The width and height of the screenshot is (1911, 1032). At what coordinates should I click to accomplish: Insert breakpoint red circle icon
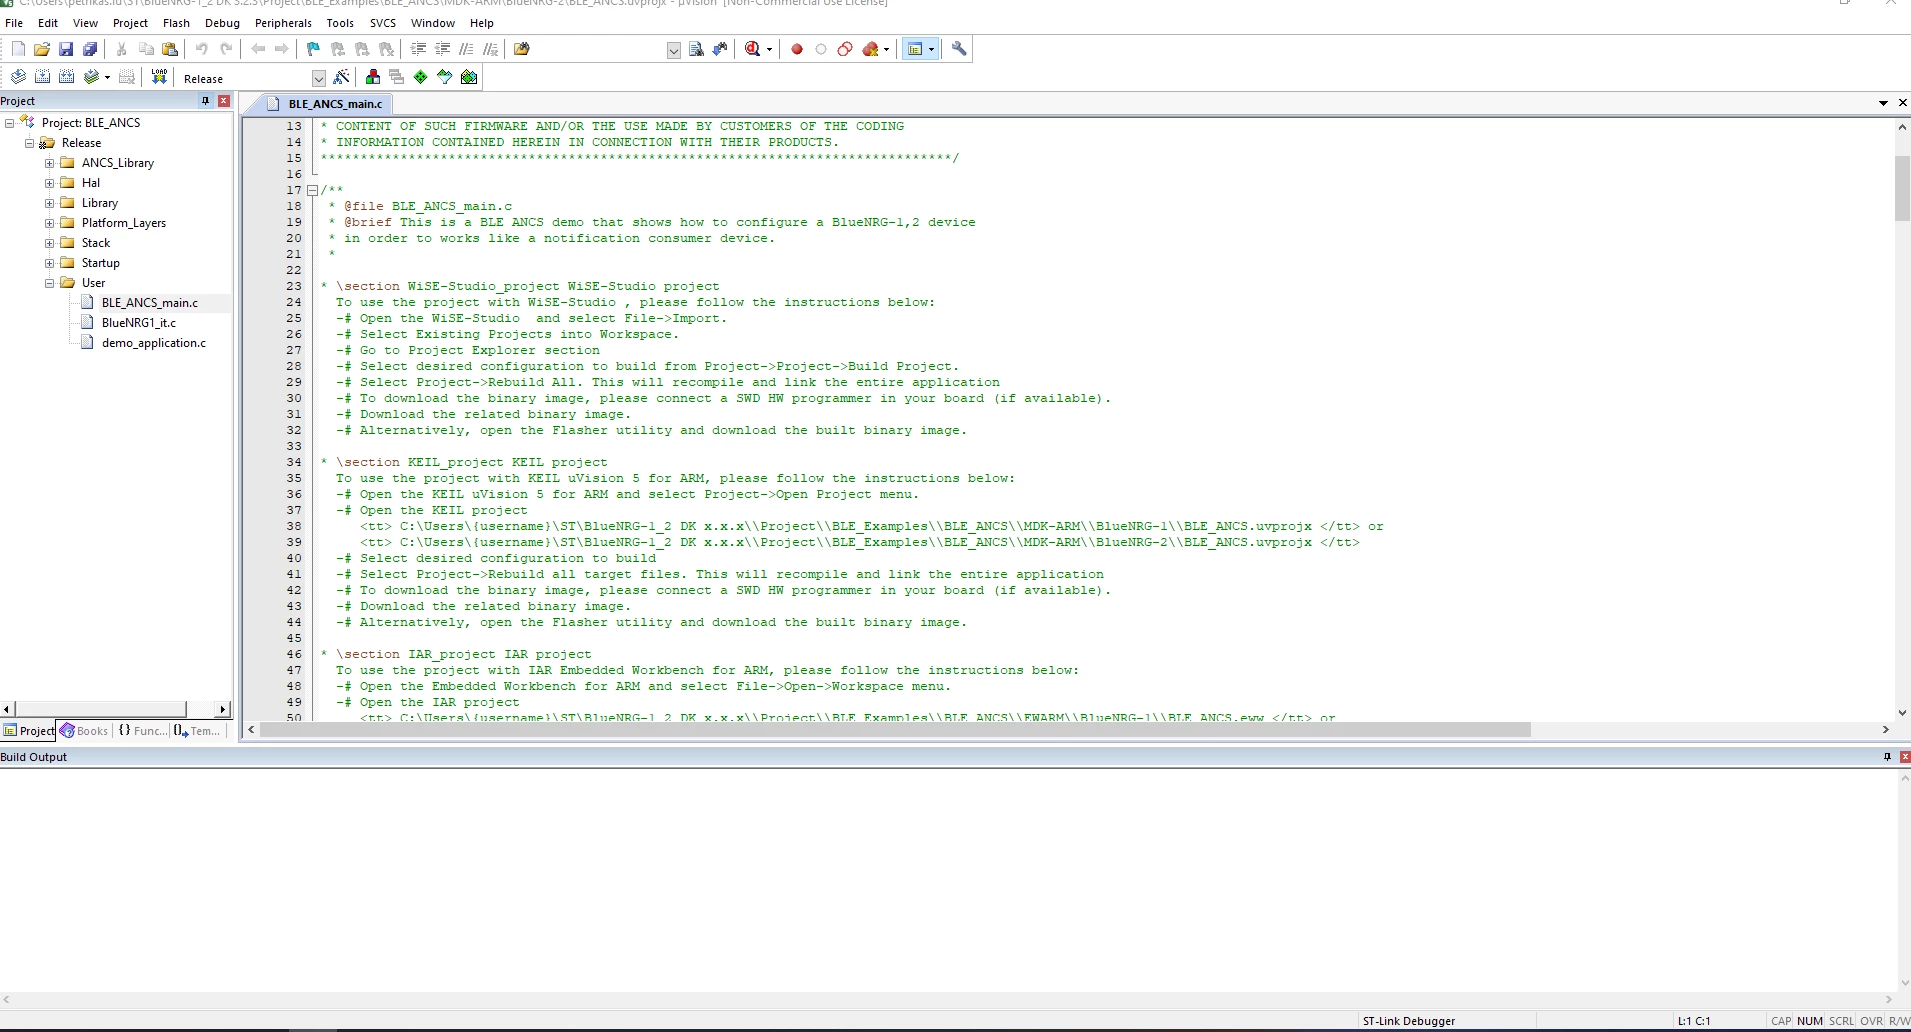tap(797, 49)
